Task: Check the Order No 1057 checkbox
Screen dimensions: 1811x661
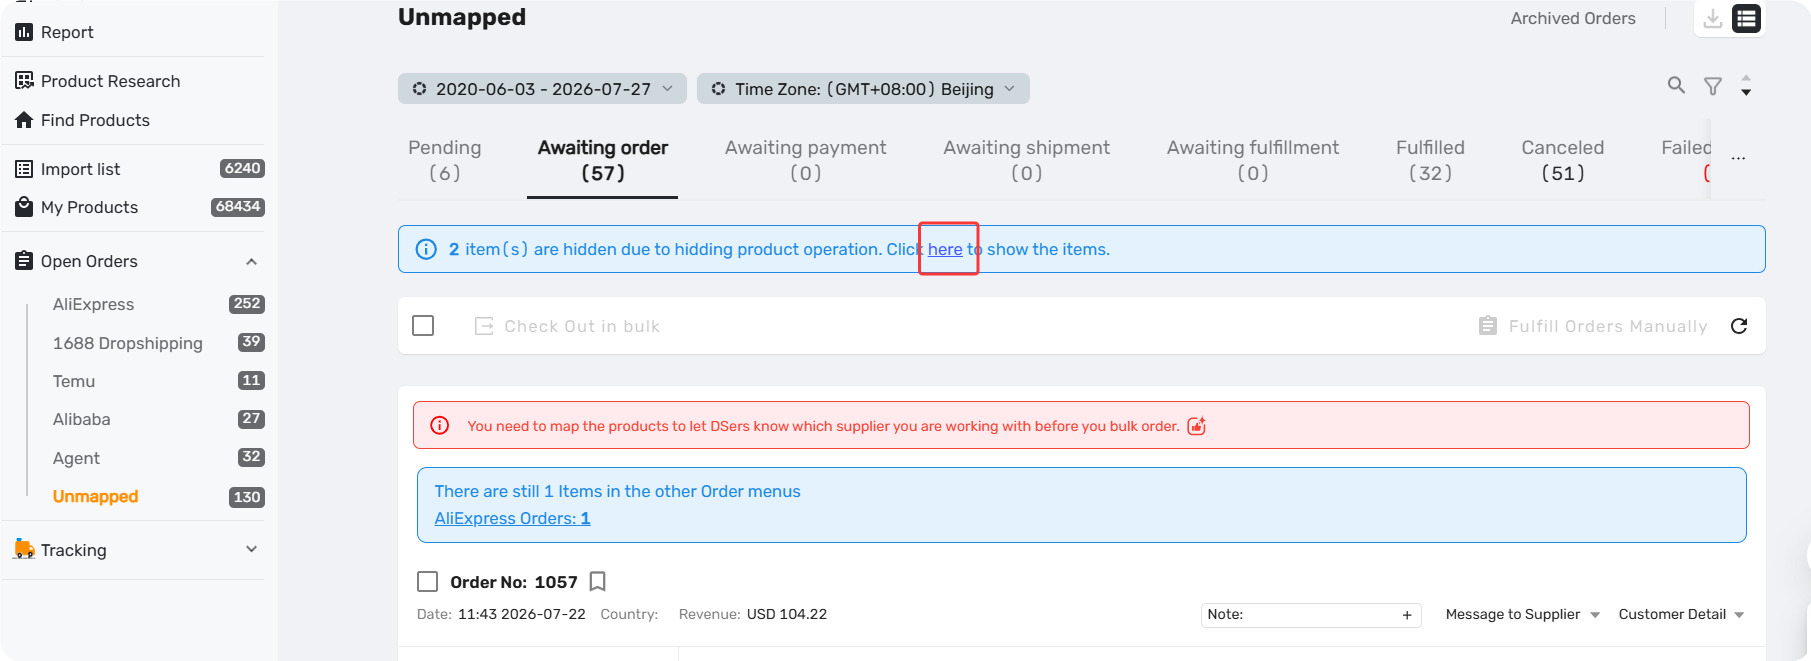Action: coord(428,582)
